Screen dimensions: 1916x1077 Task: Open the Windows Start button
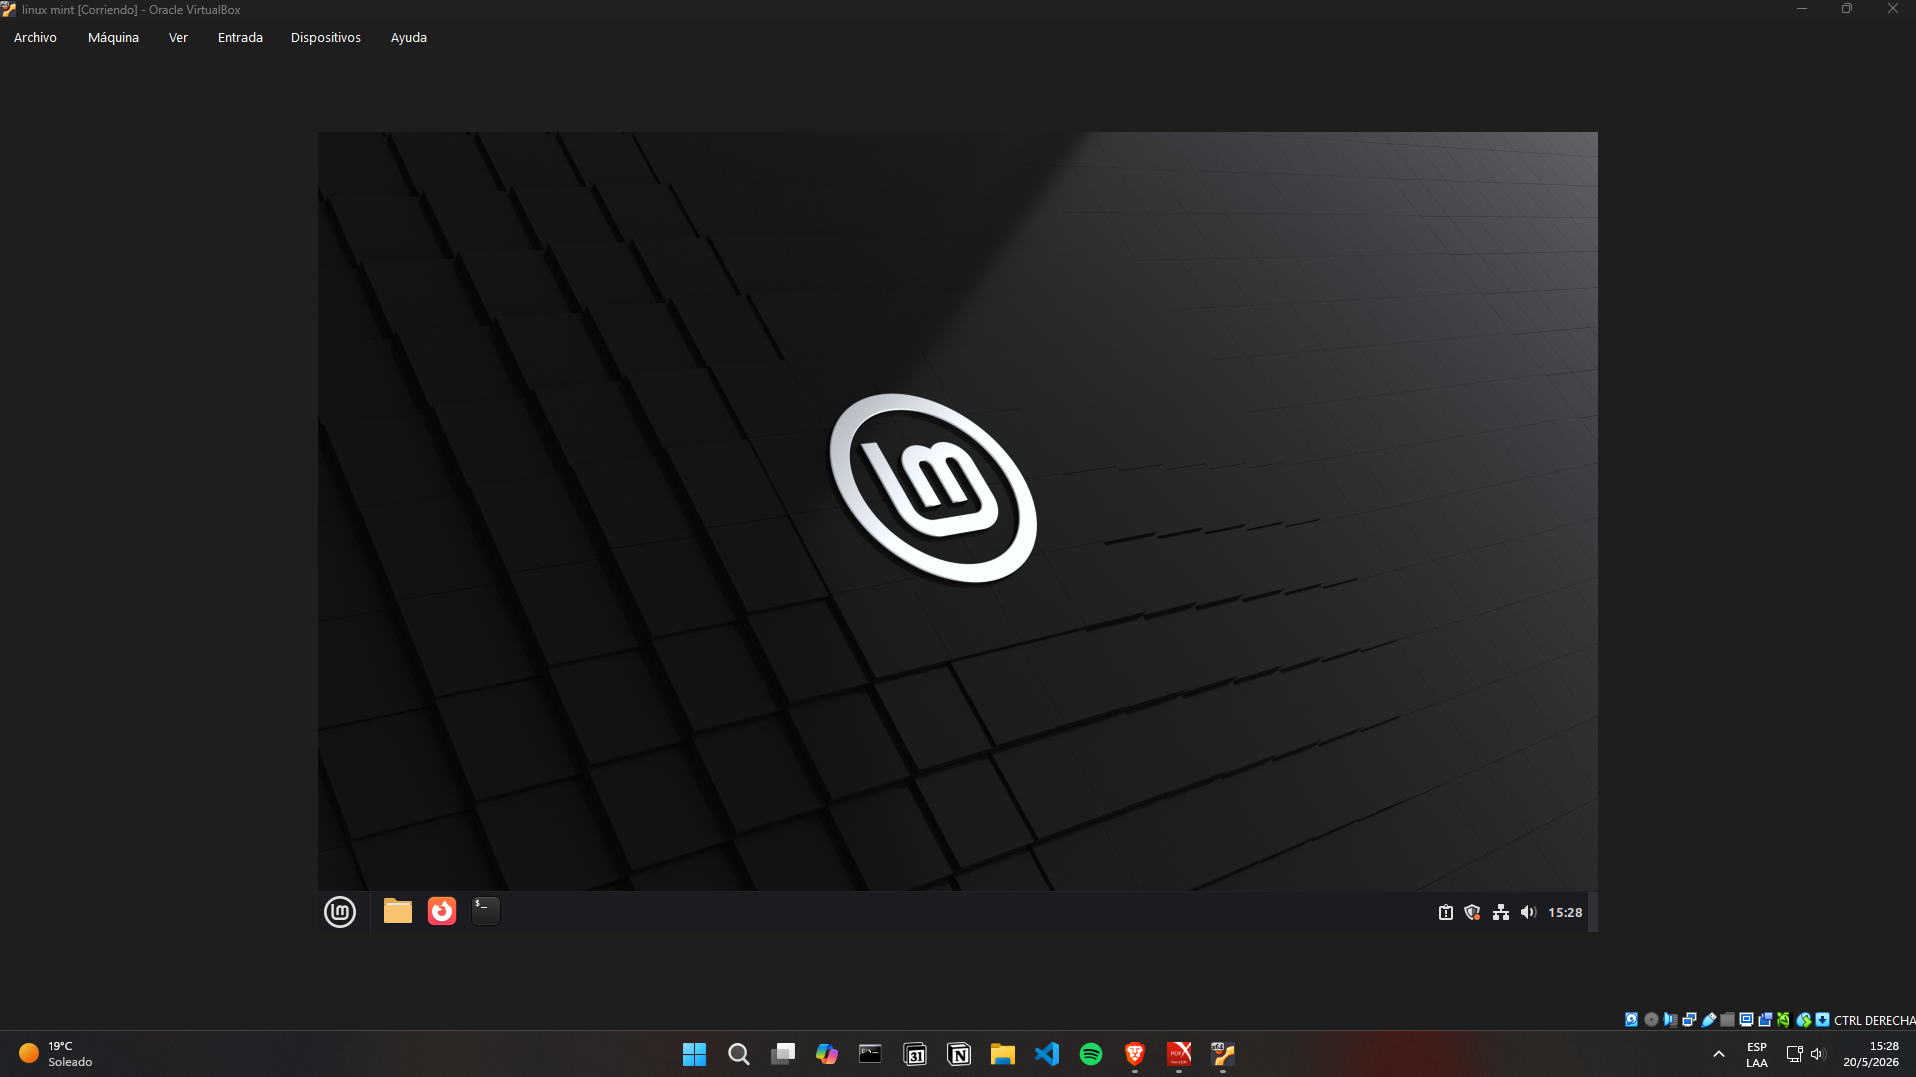694,1054
